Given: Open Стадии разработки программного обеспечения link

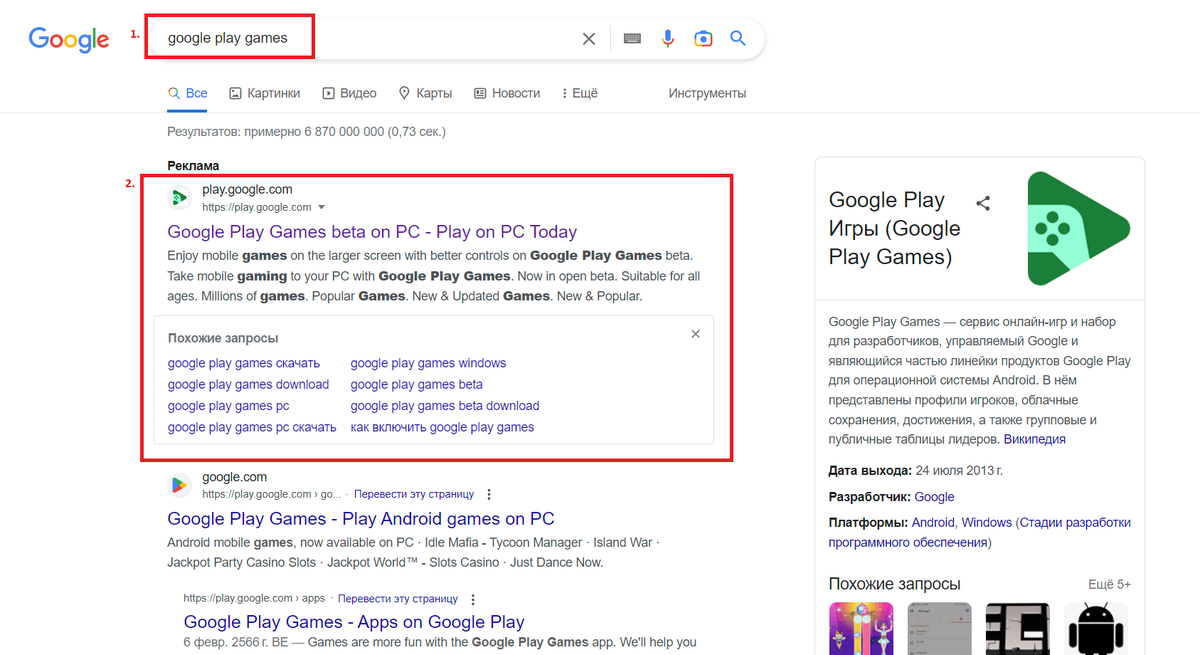Looking at the screenshot, I should click(x=980, y=532).
